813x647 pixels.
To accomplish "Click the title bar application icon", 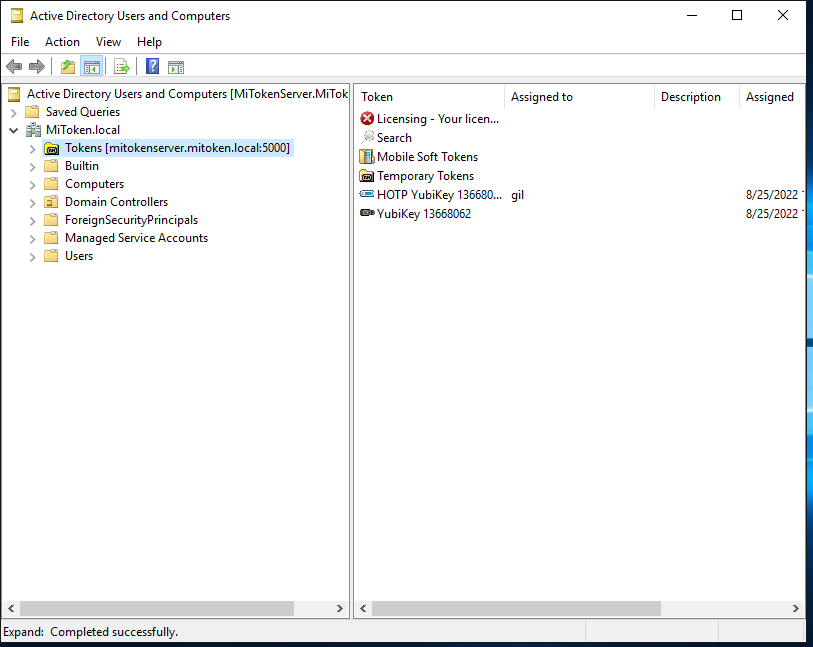I will pos(17,16).
